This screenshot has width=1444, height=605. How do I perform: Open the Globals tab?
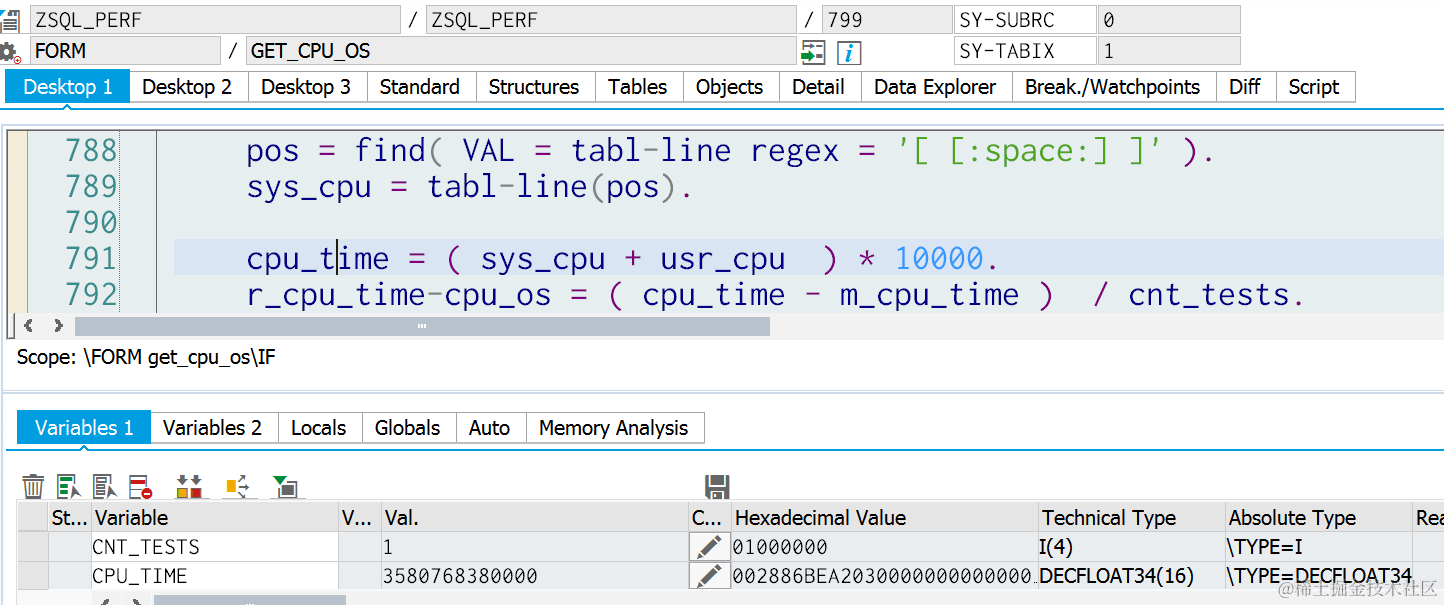click(408, 428)
